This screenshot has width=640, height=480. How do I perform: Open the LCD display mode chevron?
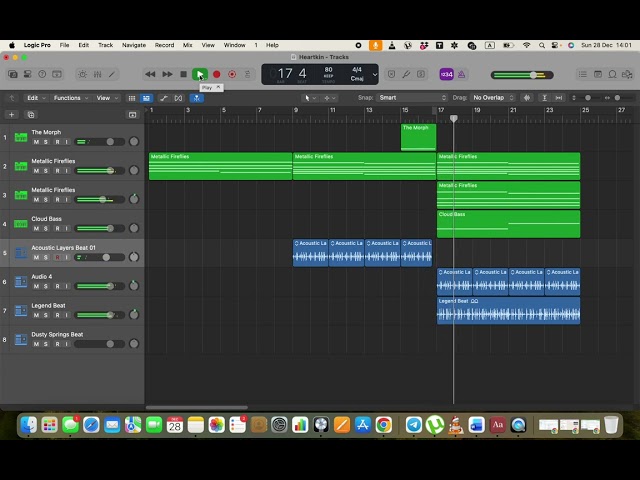(375, 75)
